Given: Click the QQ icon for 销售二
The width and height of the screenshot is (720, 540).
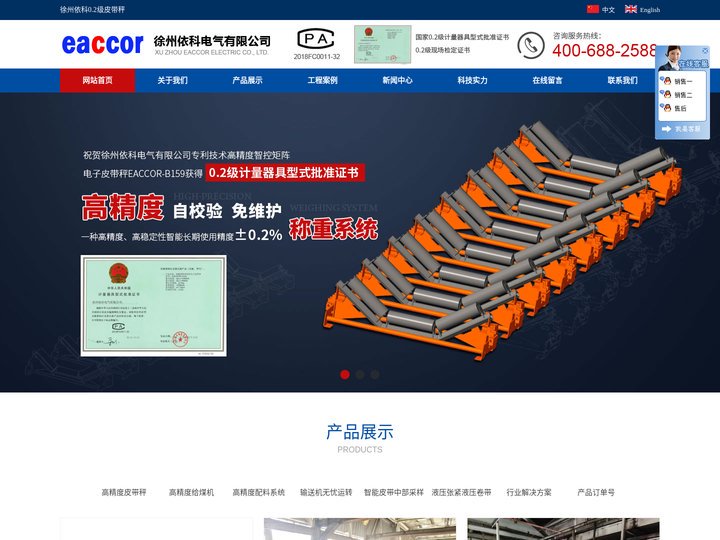Looking at the screenshot, I should (667, 95).
